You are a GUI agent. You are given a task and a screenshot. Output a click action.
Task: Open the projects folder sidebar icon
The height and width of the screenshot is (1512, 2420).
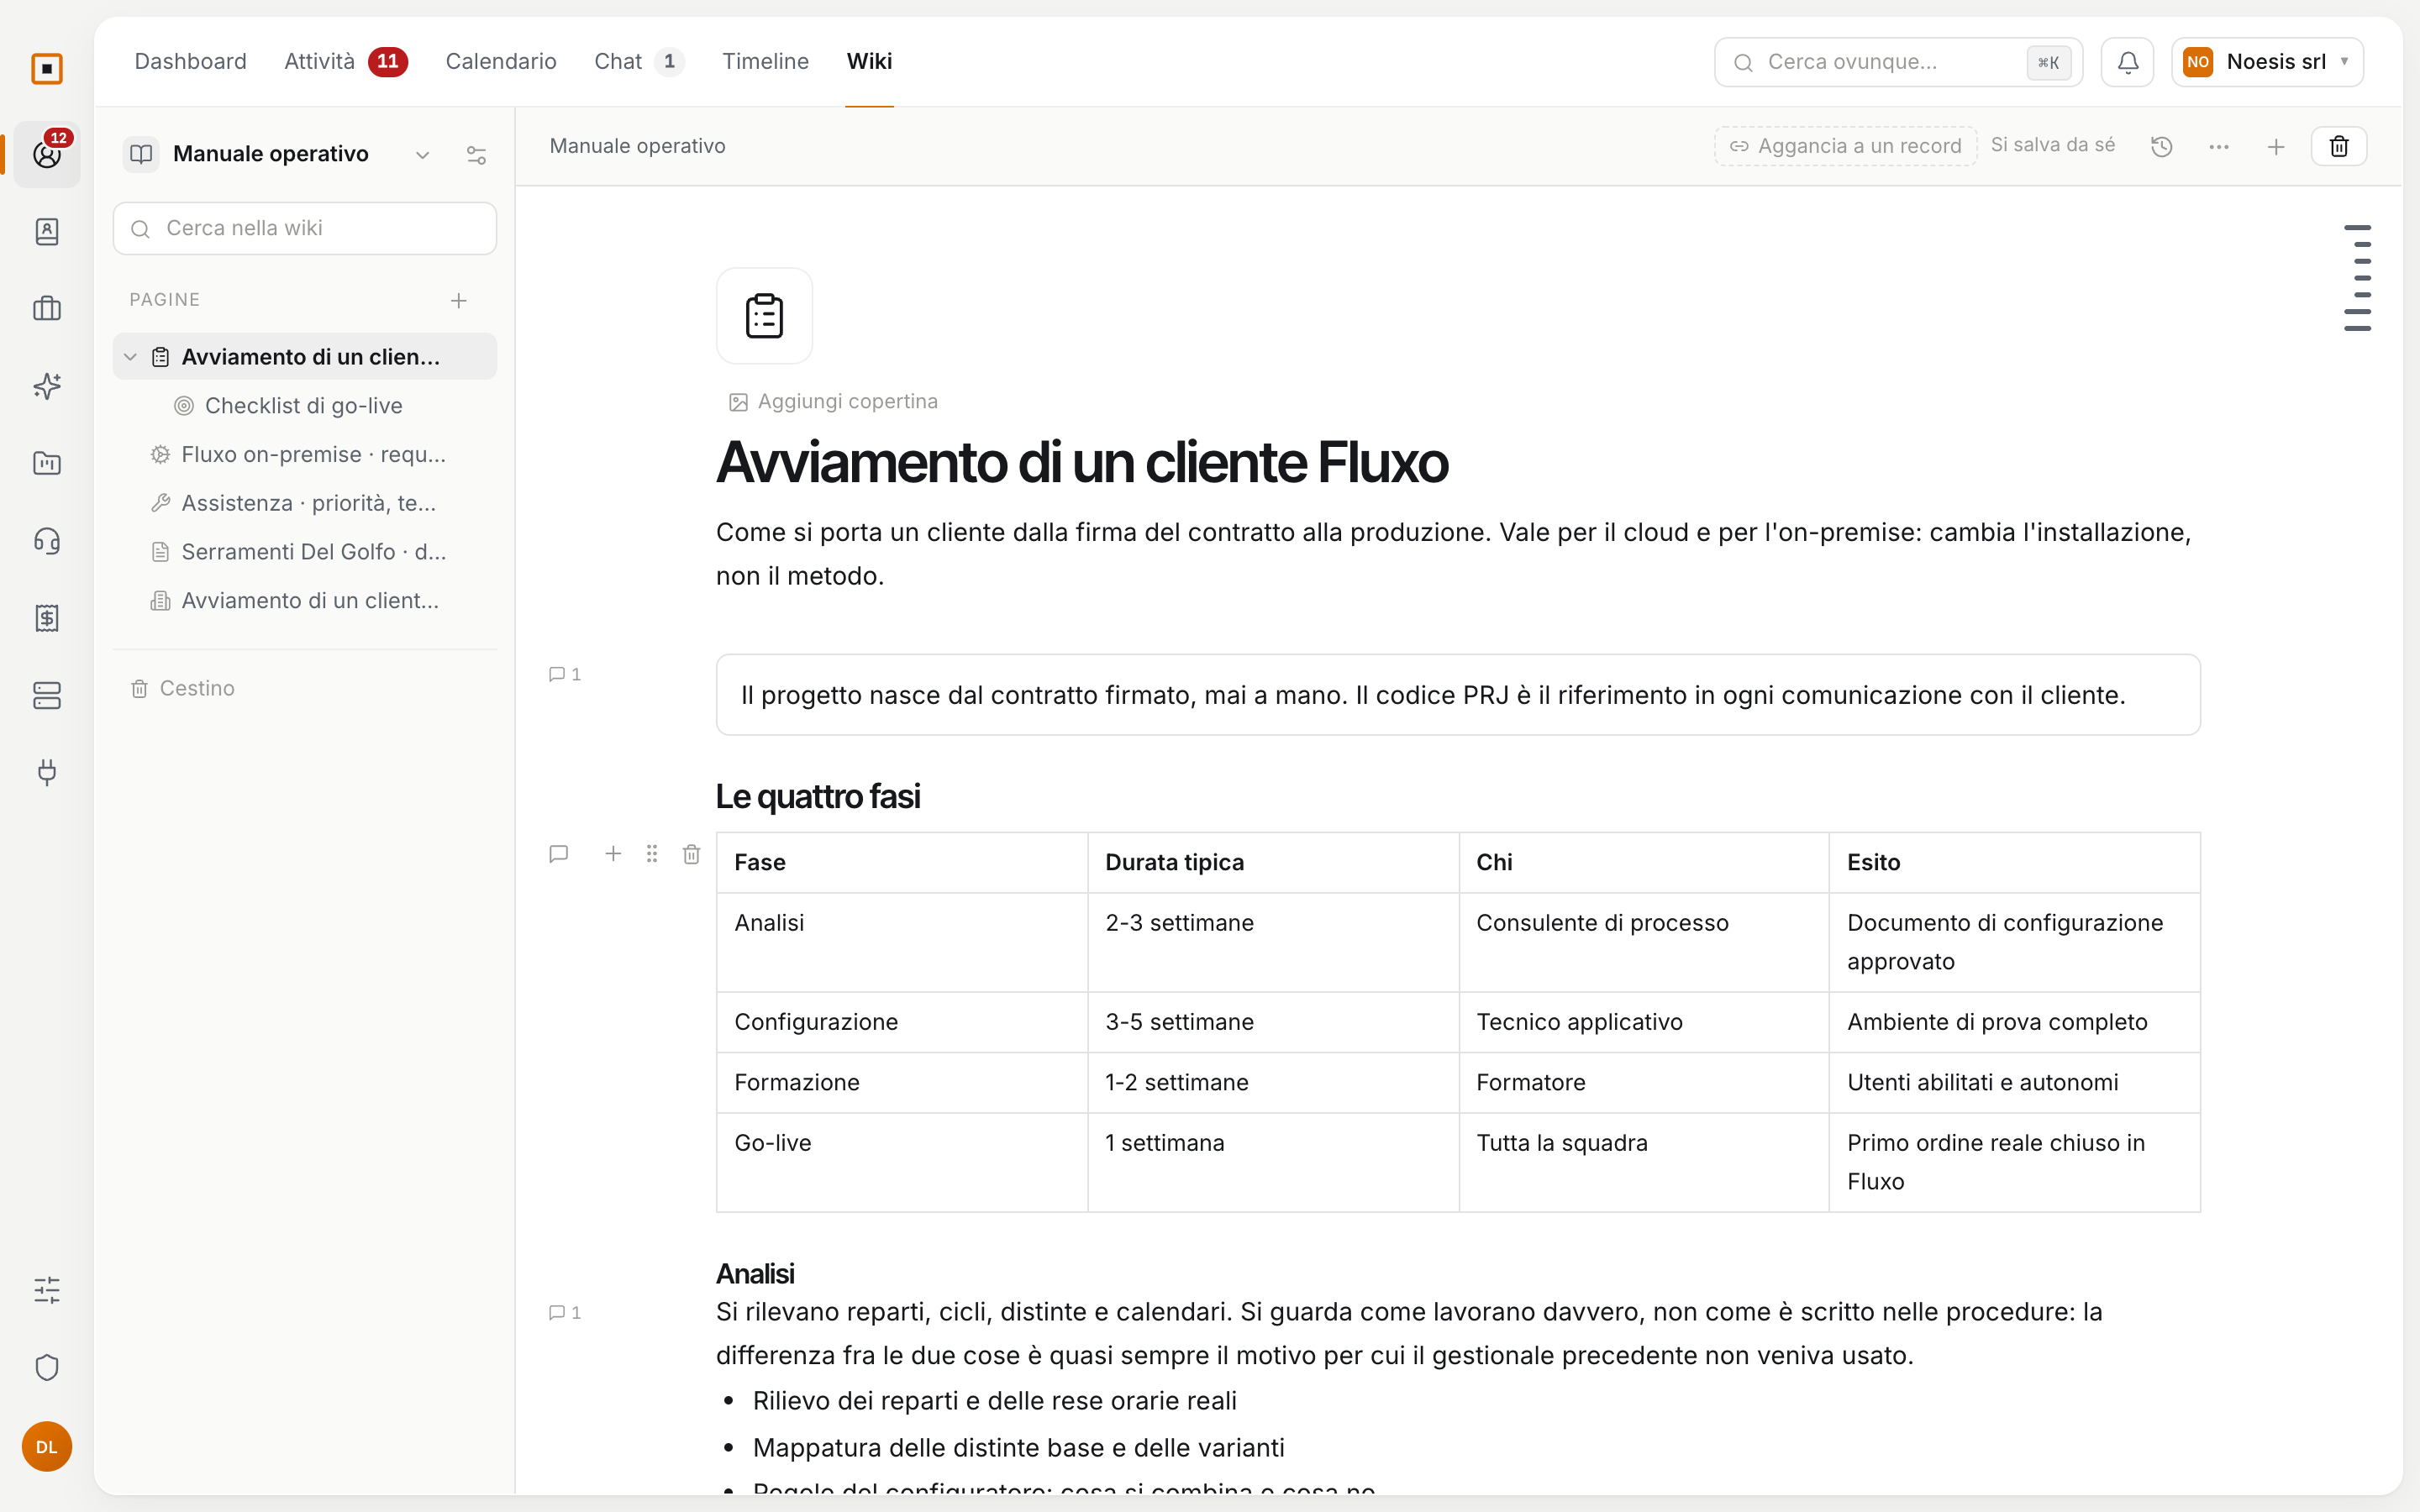(47, 463)
